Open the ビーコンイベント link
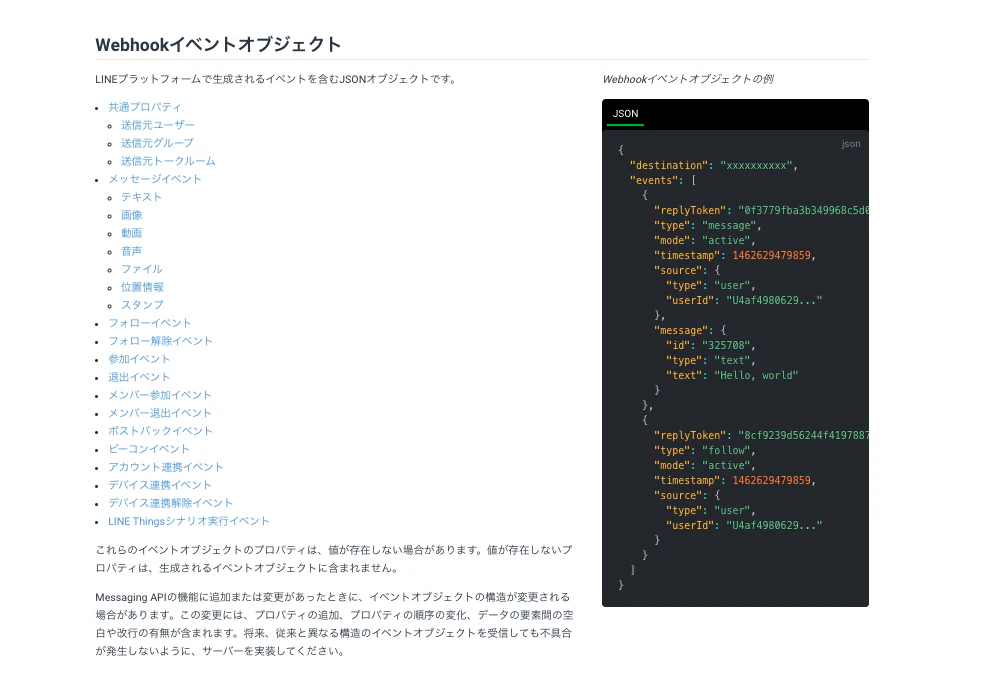The height and width of the screenshot is (691, 1000). pyautogui.click(x=149, y=449)
